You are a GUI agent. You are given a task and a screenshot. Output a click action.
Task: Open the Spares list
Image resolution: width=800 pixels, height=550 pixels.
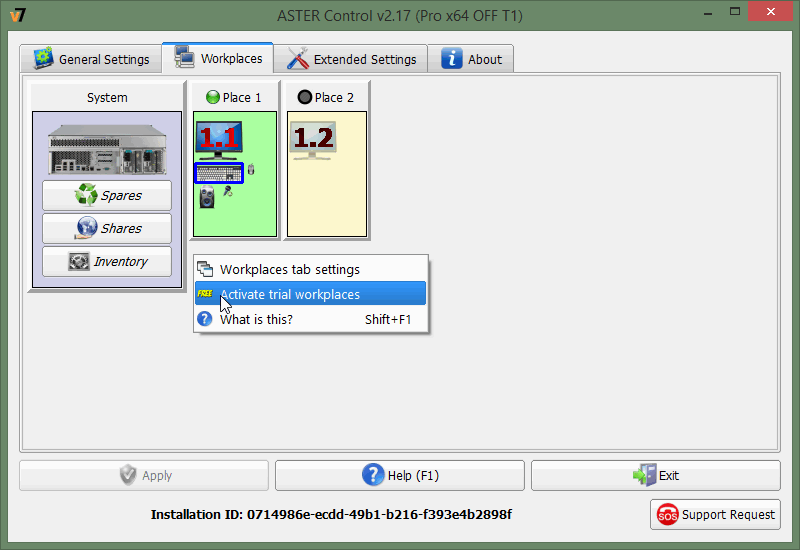107,195
